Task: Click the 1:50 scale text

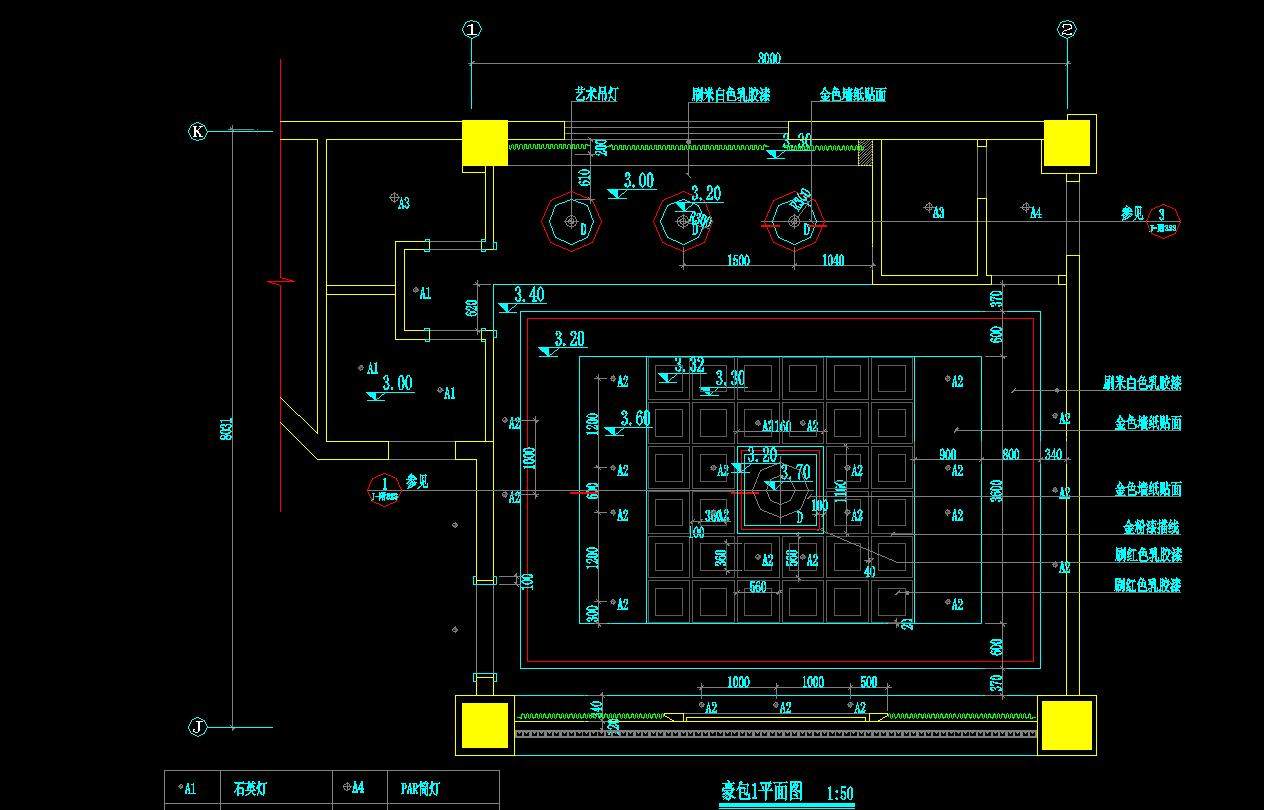Action: [840, 794]
